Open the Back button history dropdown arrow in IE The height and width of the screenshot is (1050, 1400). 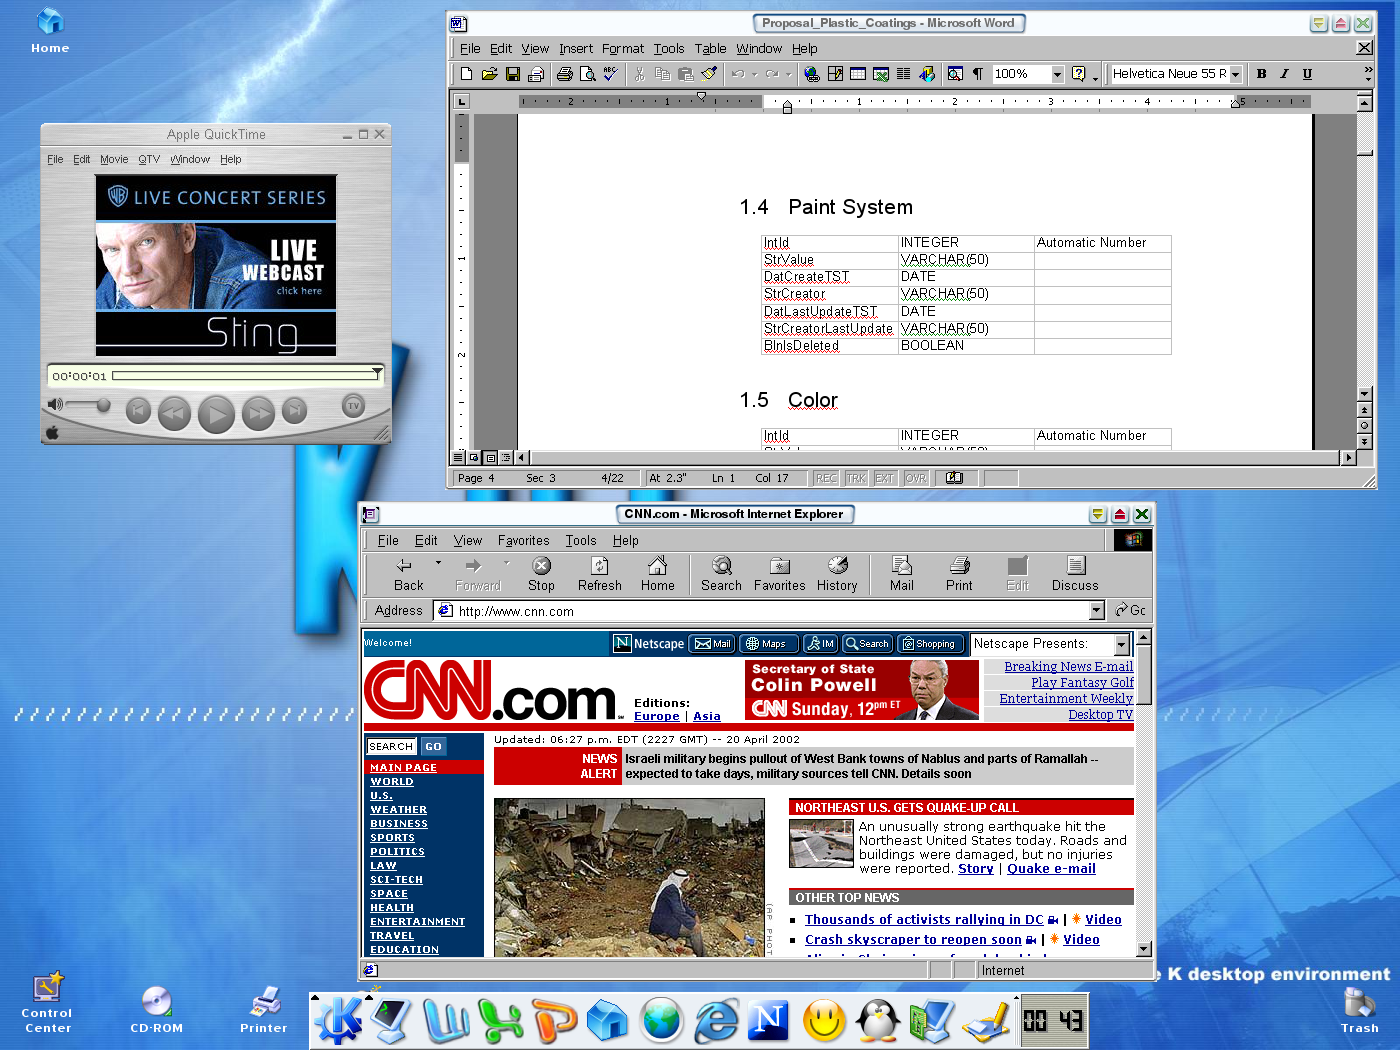point(438,563)
